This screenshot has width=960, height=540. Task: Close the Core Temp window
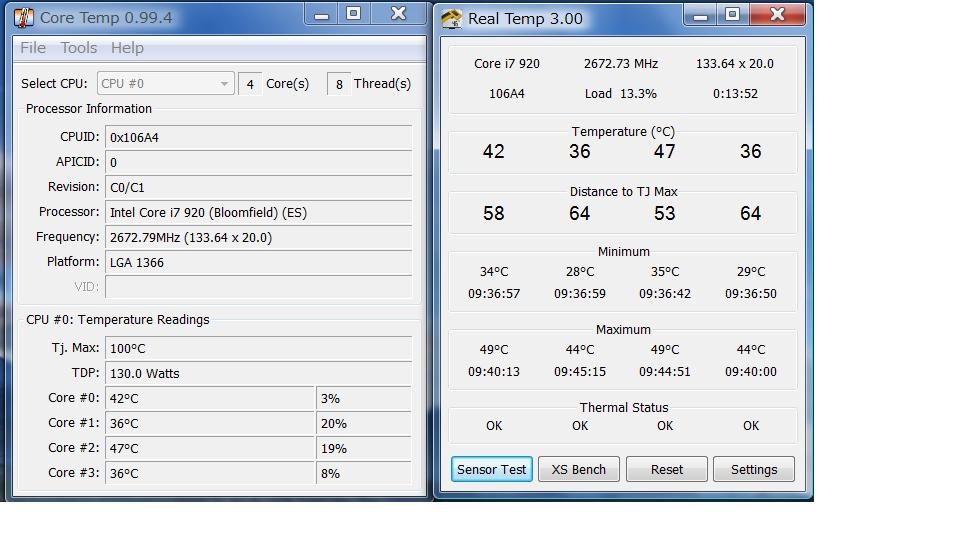pyautogui.click(x=399, y=15)
